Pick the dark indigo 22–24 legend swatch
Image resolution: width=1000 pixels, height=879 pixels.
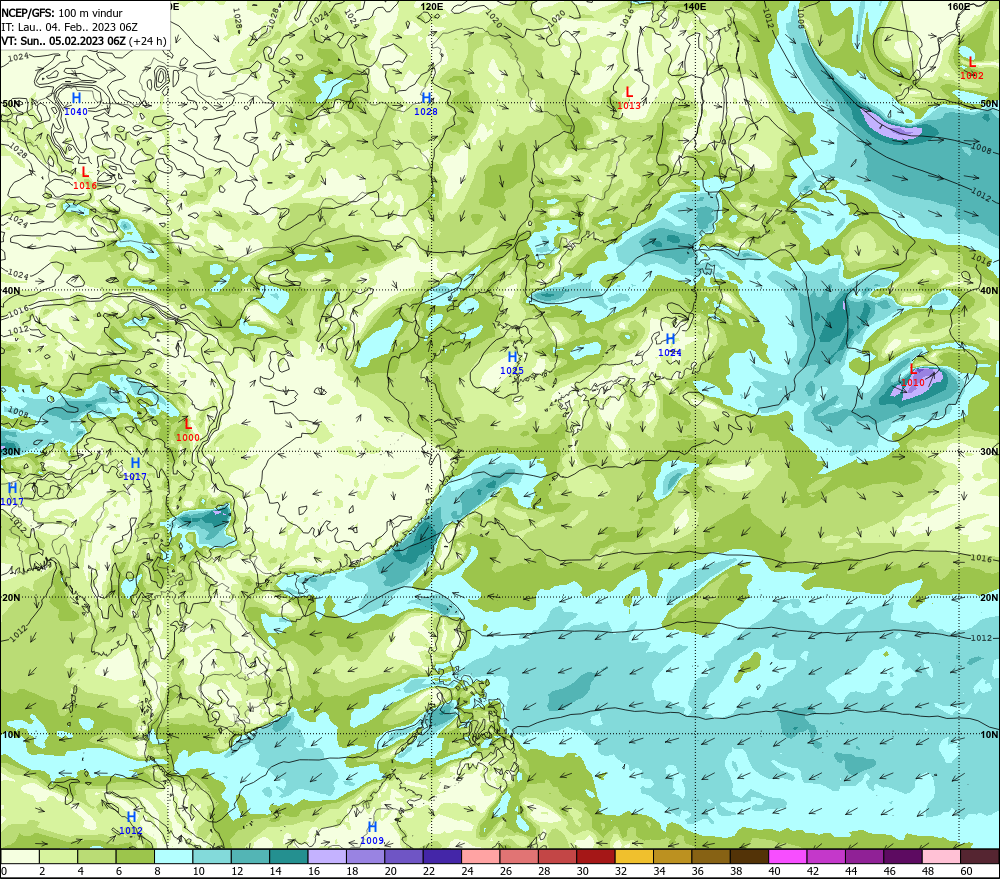click(x=442, y=856)
